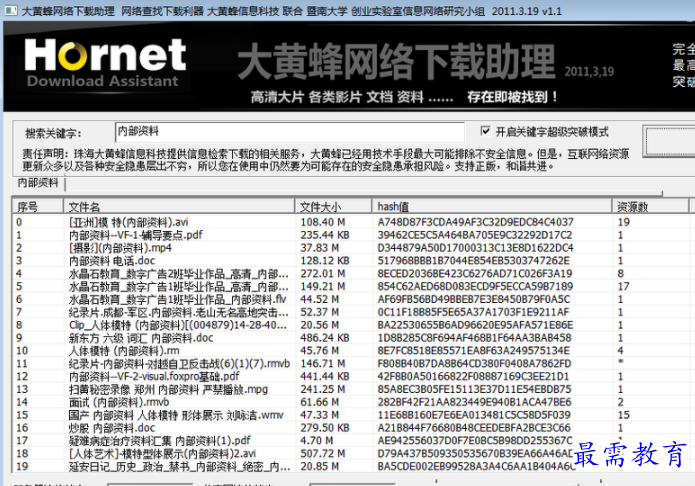The height and width of the screenshot is (486, 695).
Task: Click the search button right of checkbox
Action: [x=669, y=141]
